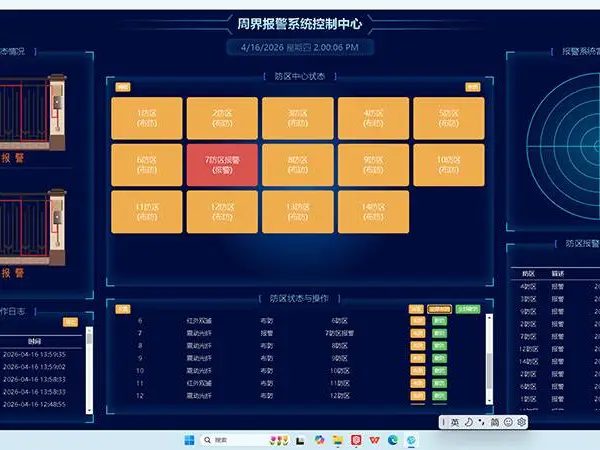This screenshot has height=450, width=600.
Task: Select the 6防区 zone tile
Action: tap(147, 165)
